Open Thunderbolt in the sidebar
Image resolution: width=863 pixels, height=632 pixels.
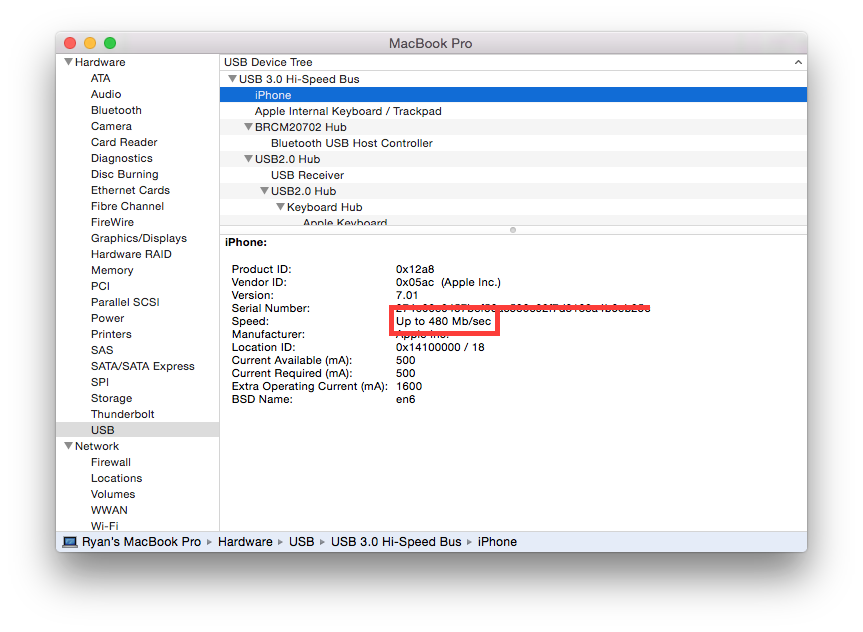pos(122,413)
